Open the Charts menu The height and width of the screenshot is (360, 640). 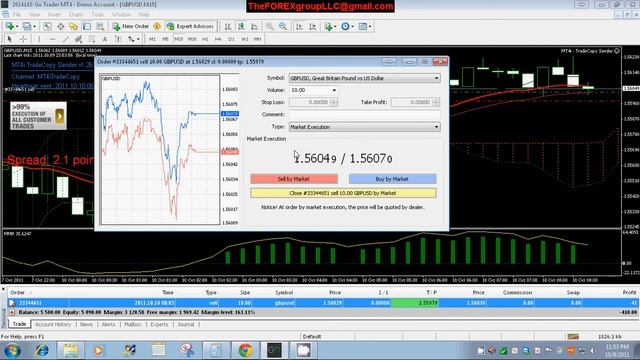tap(76, 14)
